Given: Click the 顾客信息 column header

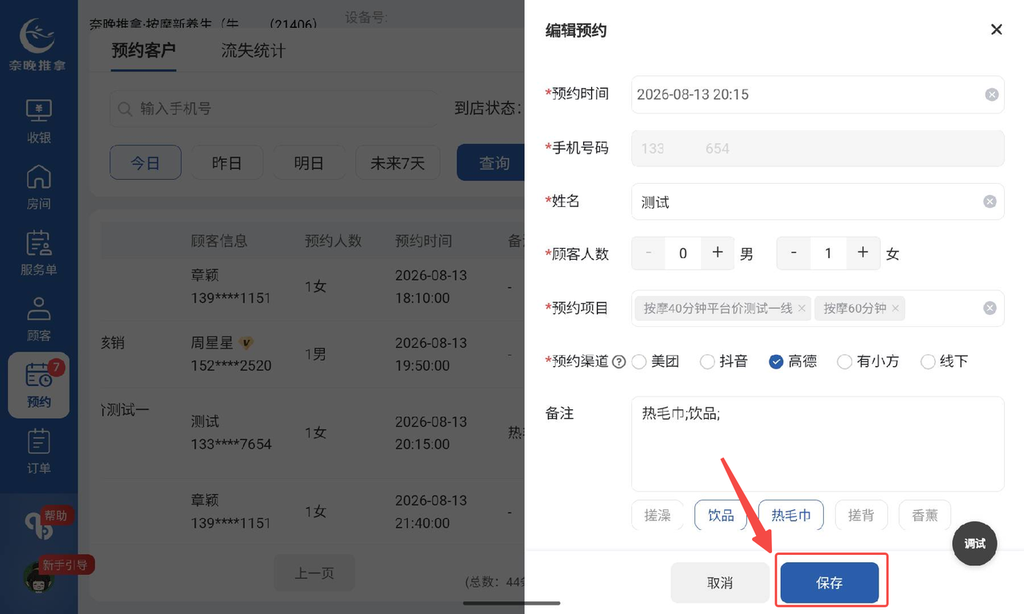Looking at the screenshot, I should pyautogui.click(x=219, y=241).
